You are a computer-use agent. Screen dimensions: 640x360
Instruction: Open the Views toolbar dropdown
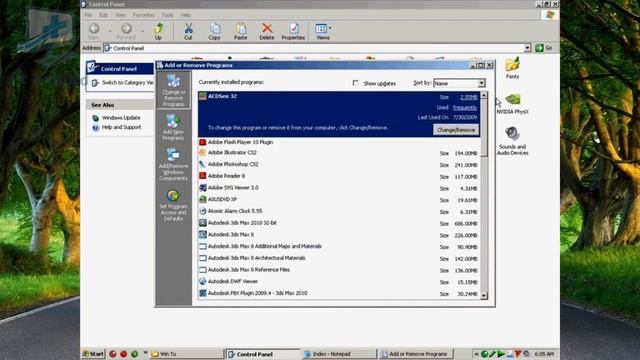323,31
